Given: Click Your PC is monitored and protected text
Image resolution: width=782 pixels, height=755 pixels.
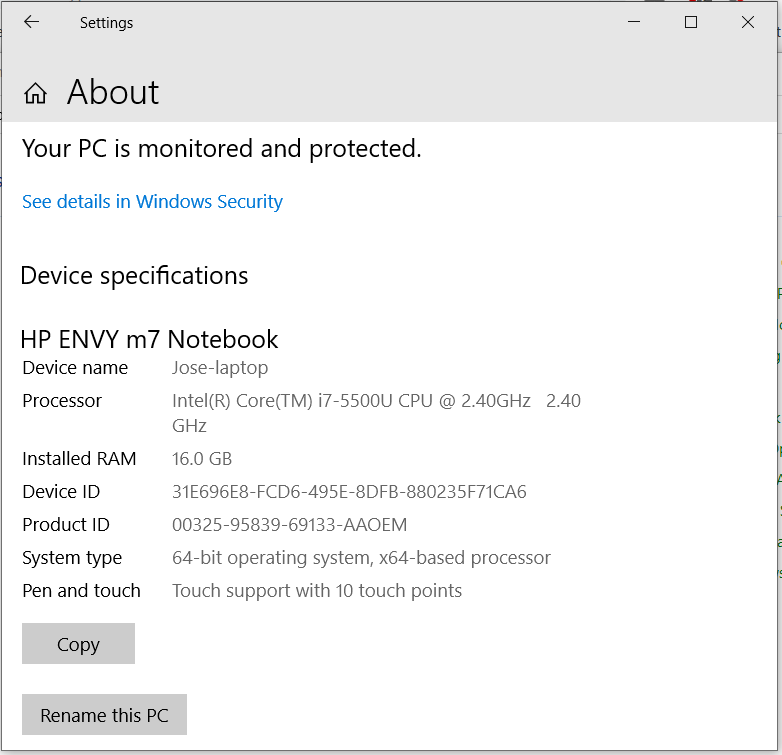Looking at the screenshot, I should [222, 149].
